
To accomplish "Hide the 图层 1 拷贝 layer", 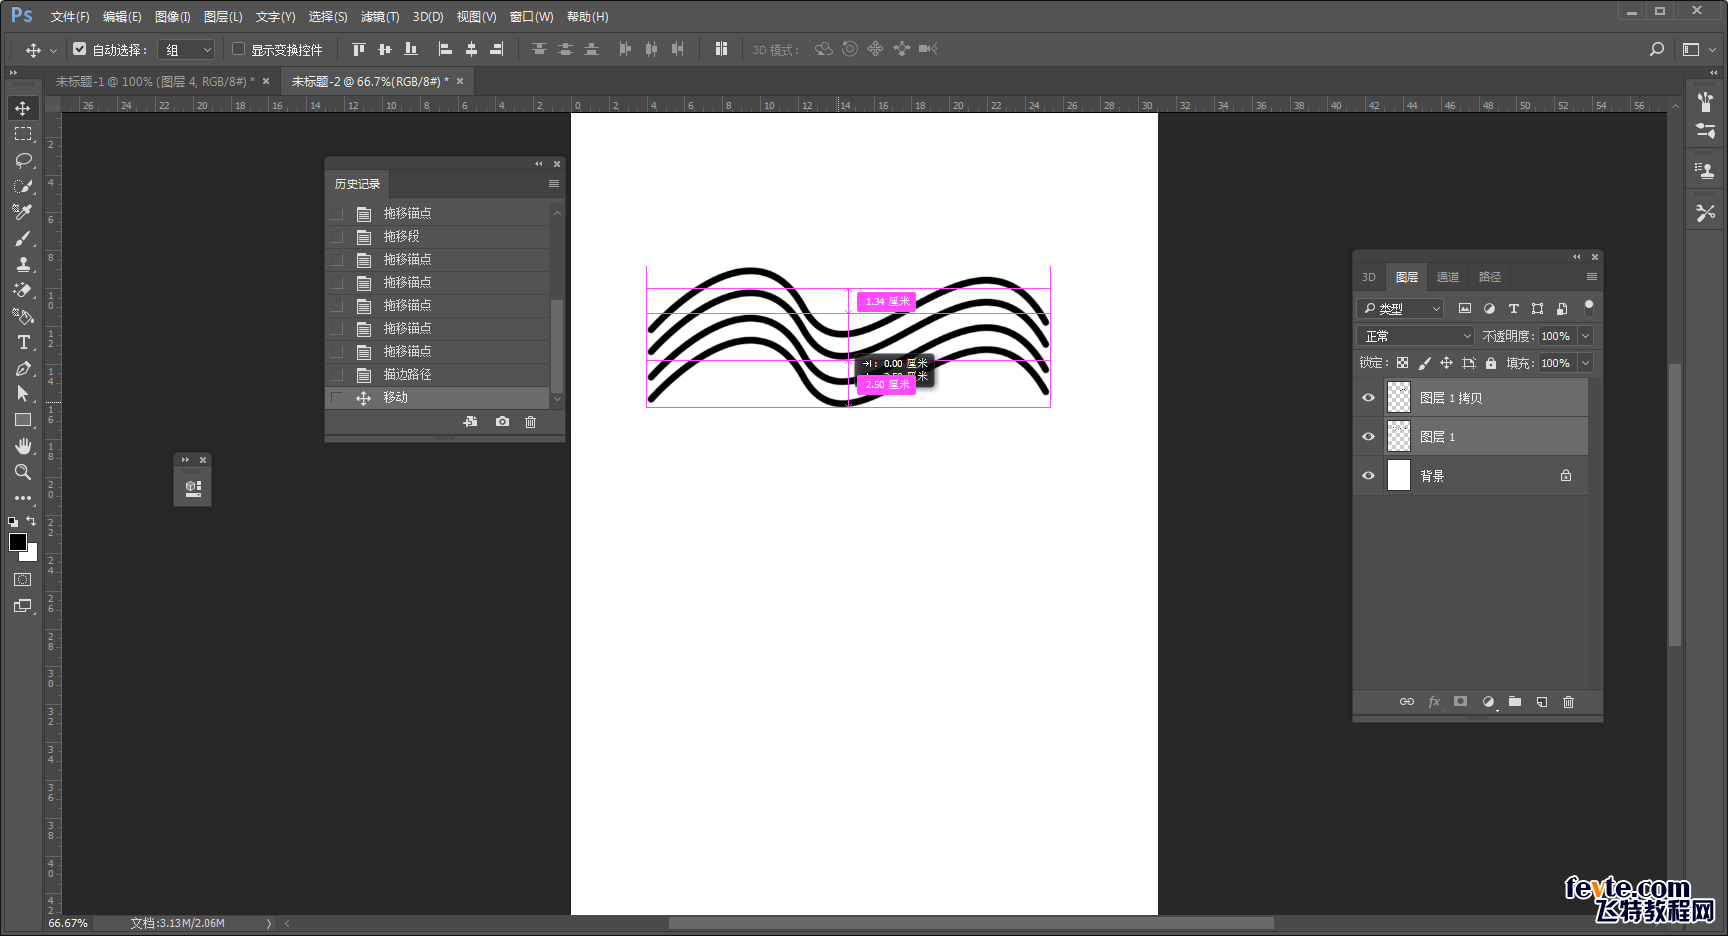I will (1368, 398).
